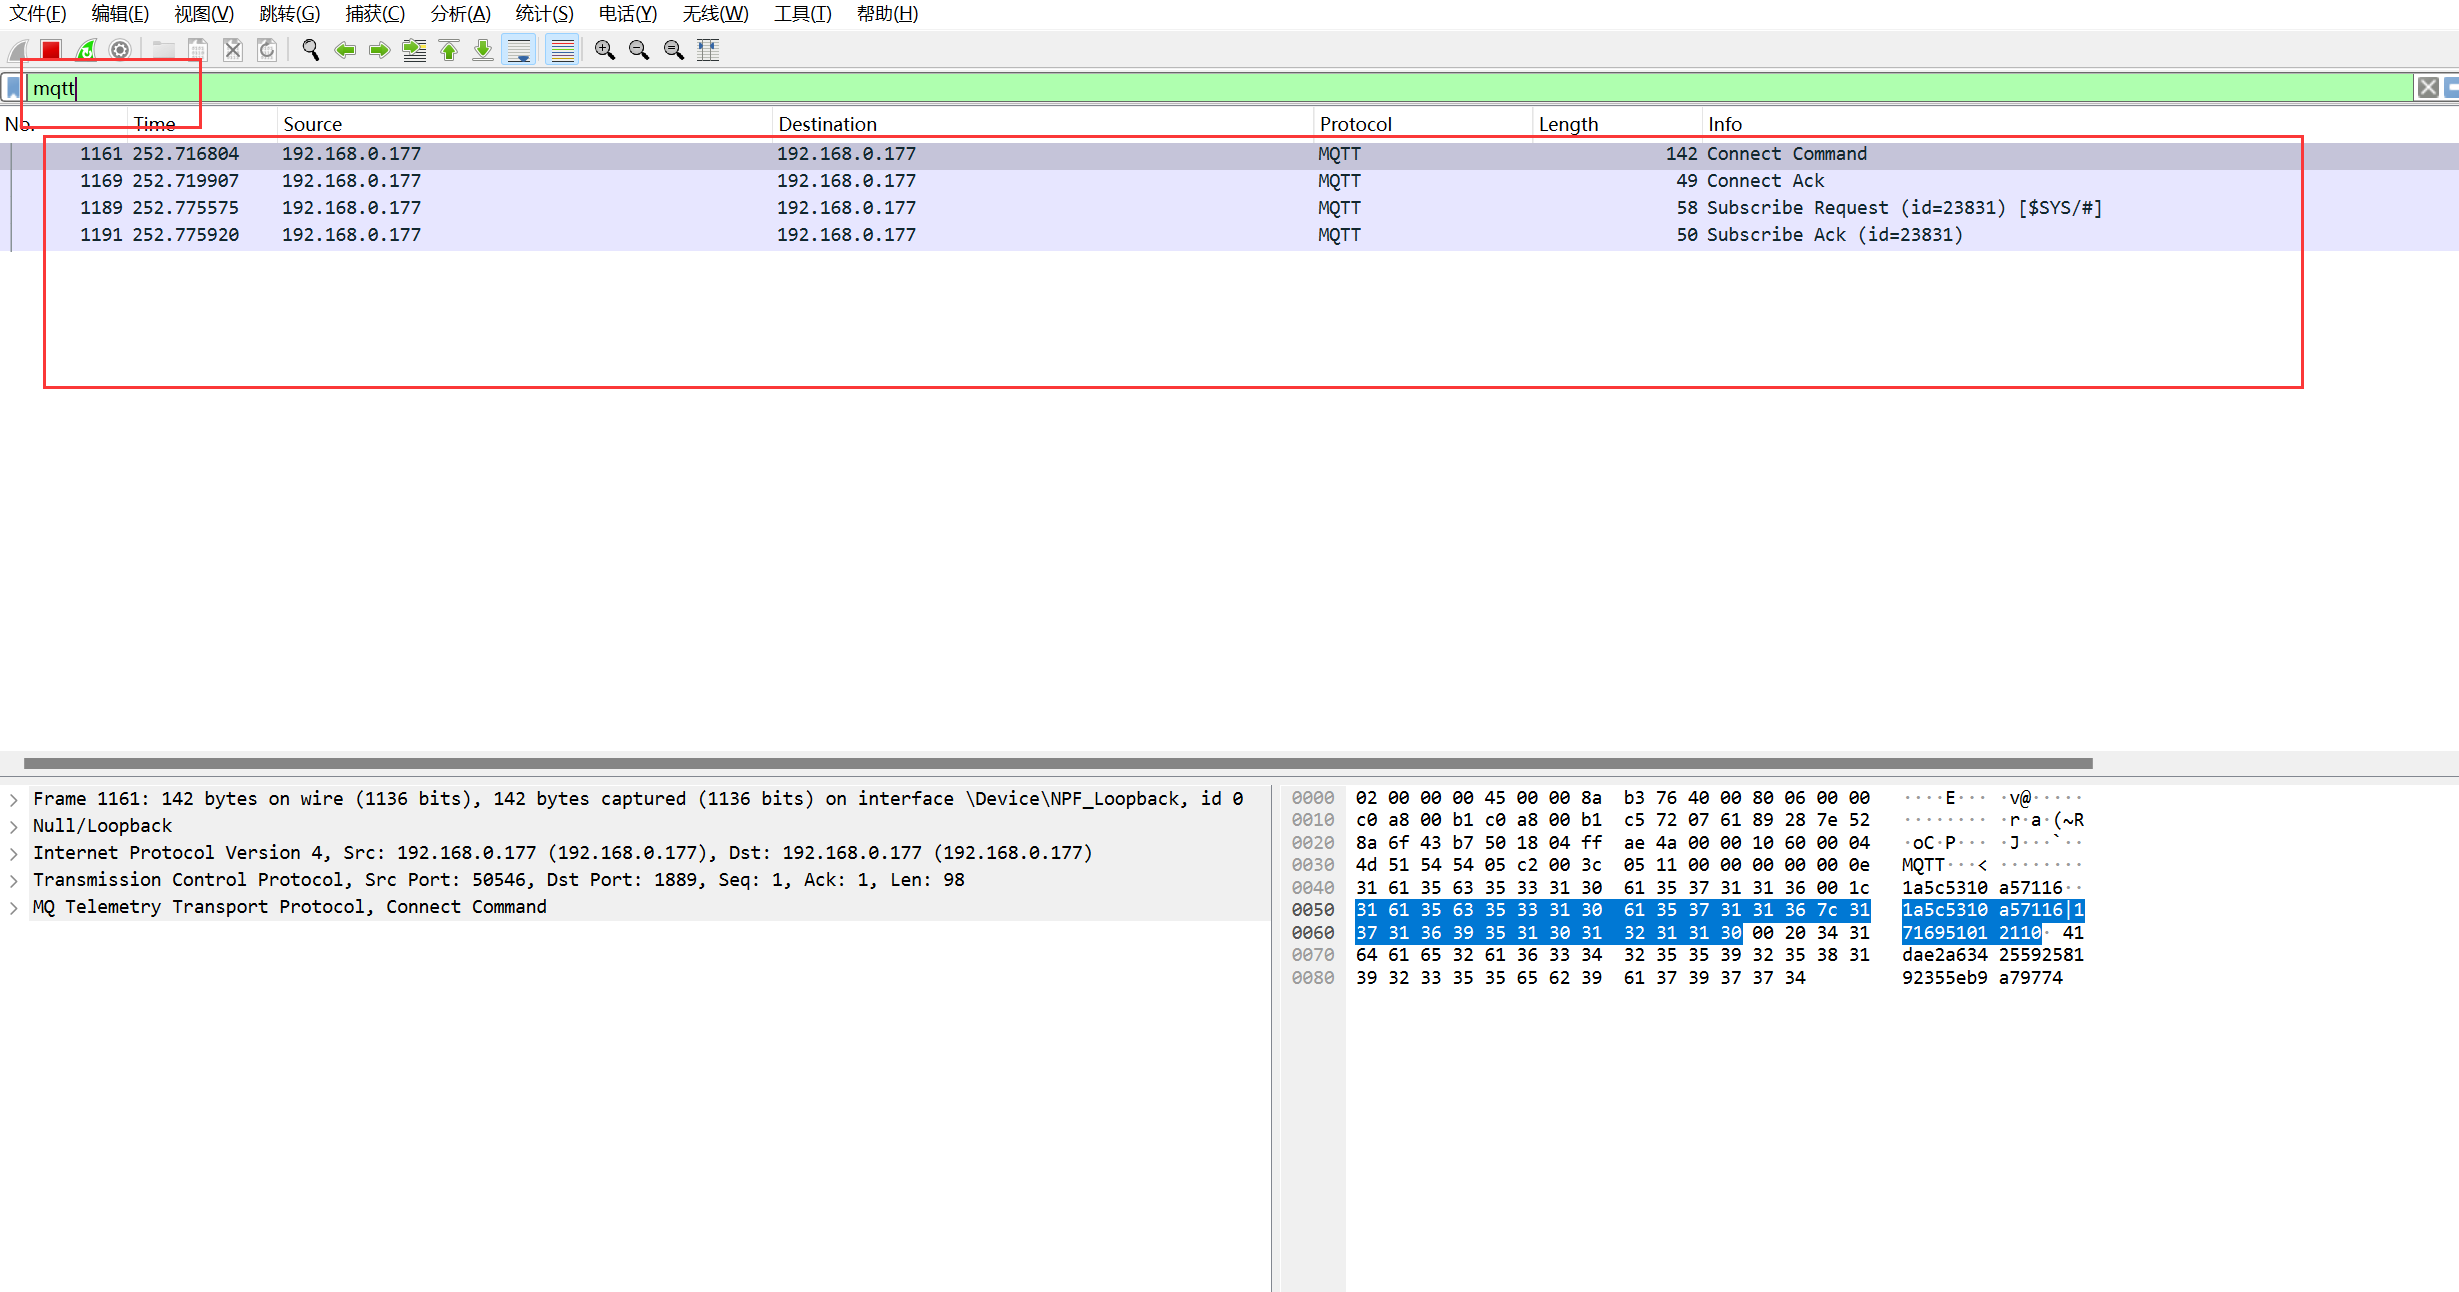
Task: Jump to the last packet
Action: (483, 49)
